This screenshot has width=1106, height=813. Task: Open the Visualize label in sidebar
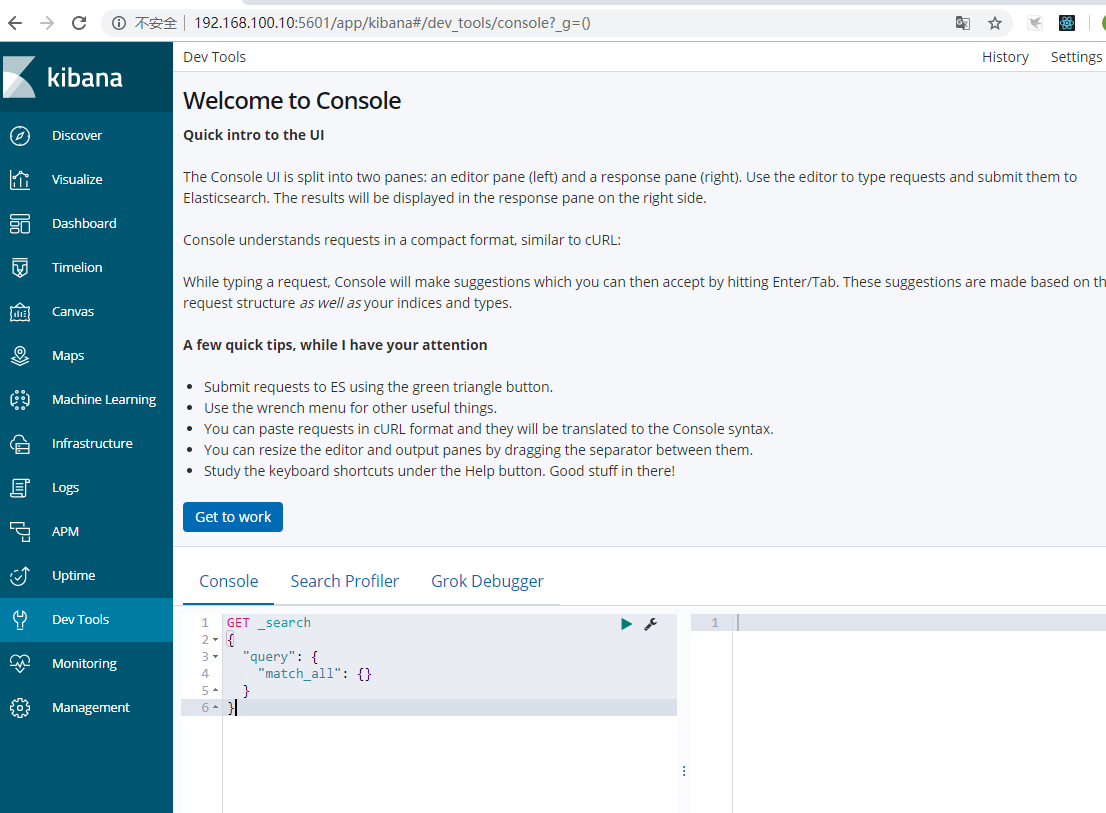(77, 180)
